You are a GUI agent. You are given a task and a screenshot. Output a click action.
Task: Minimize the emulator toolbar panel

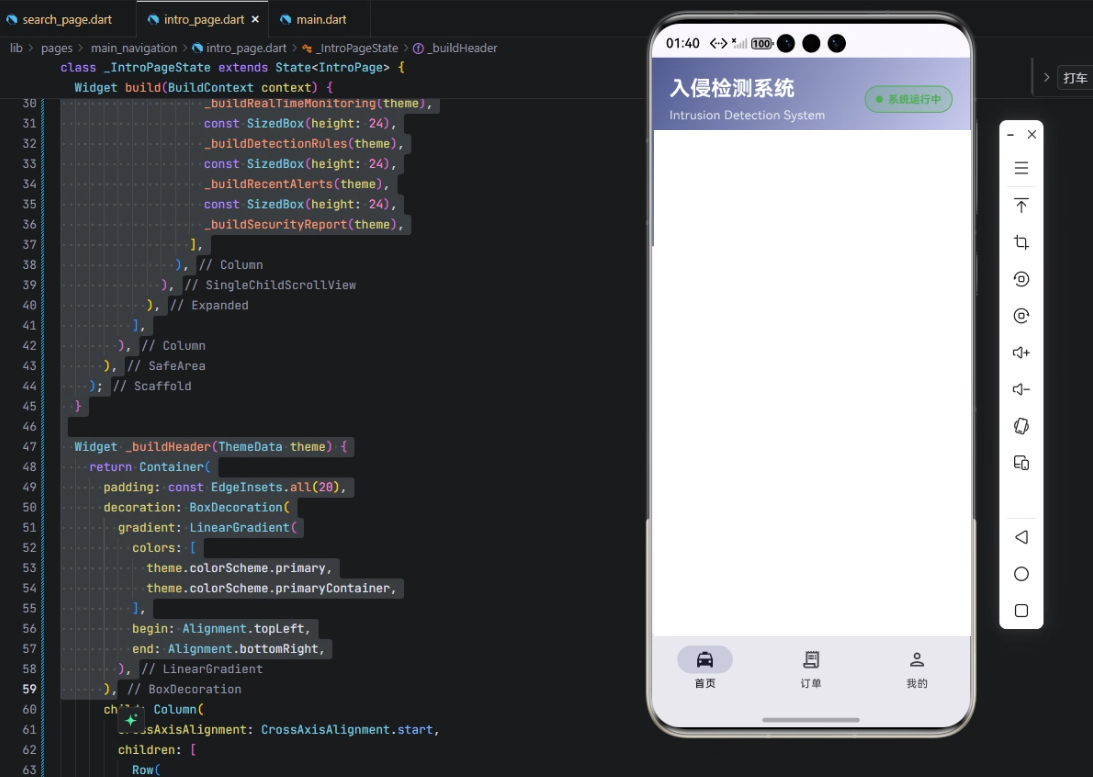click(1010, 134)
